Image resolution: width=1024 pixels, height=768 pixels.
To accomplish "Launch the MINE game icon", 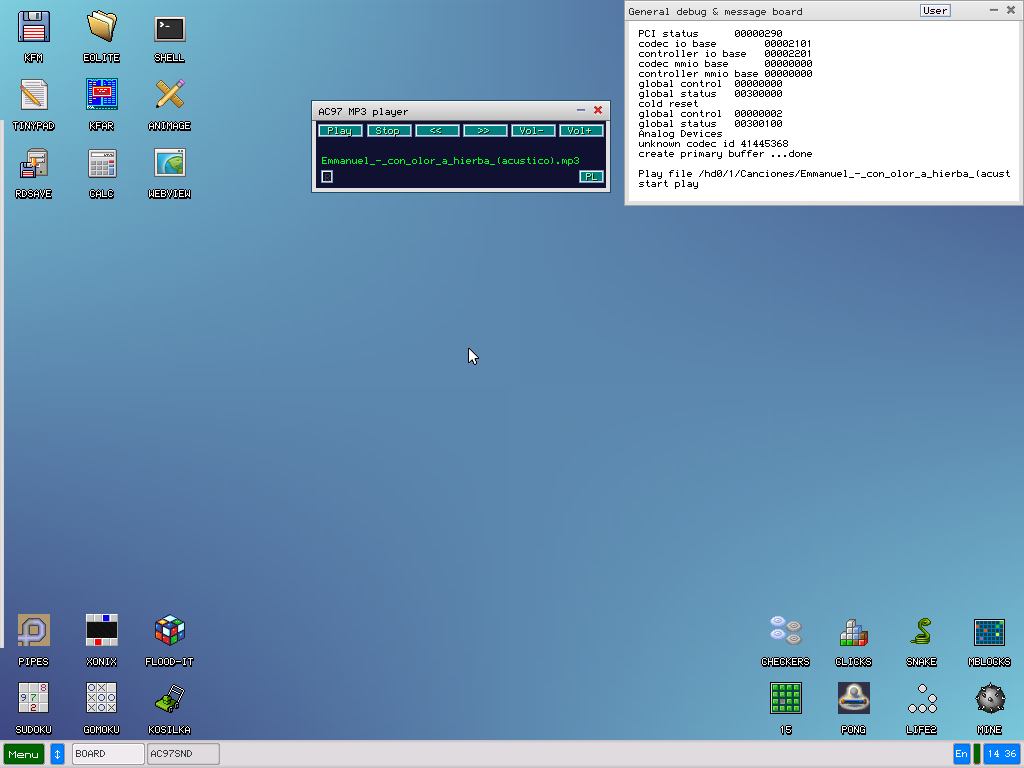I will (x=989, y=699).
